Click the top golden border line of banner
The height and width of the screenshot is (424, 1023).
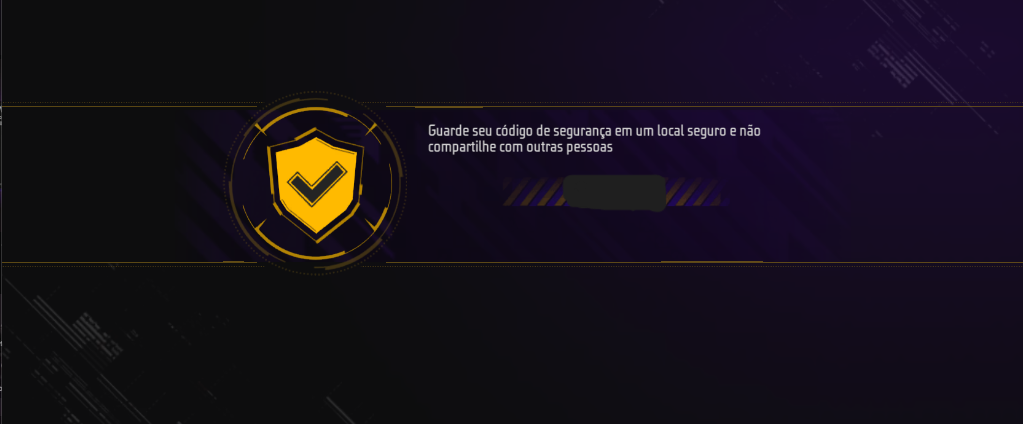click(x=705, y=107)
